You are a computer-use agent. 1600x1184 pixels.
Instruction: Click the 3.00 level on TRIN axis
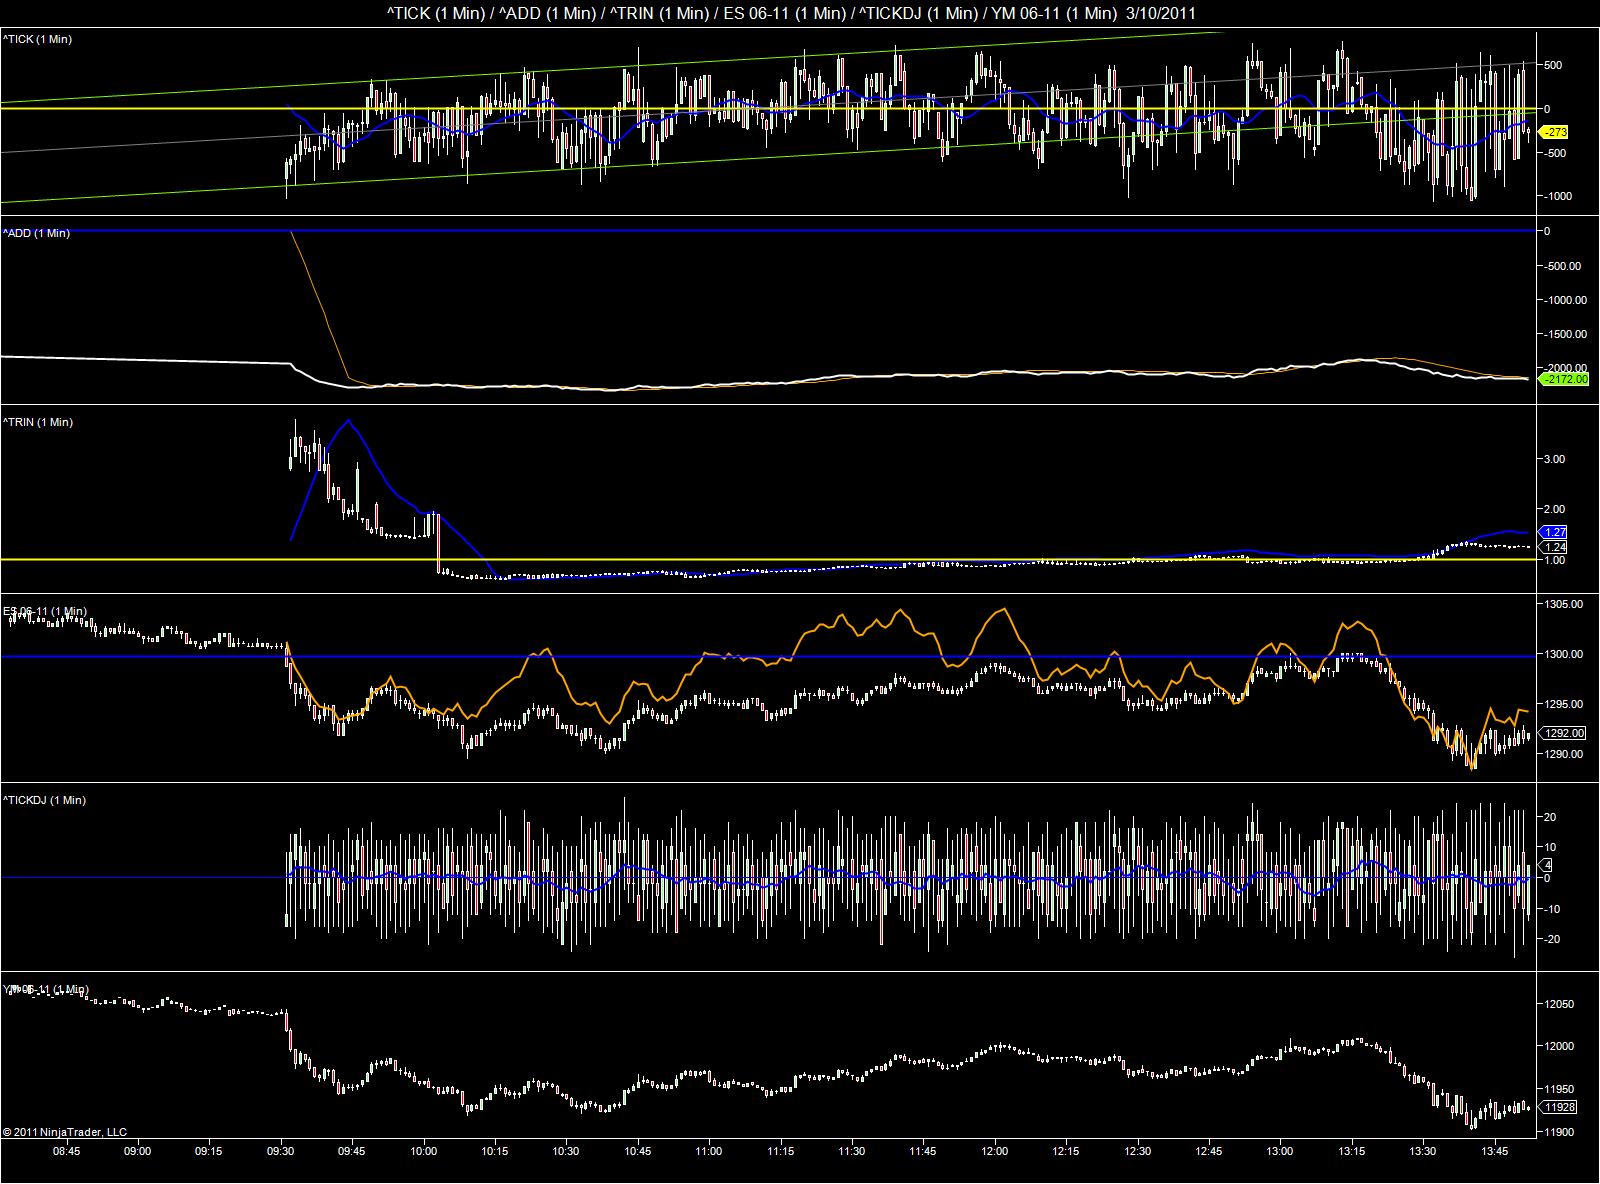[1555, 459]
